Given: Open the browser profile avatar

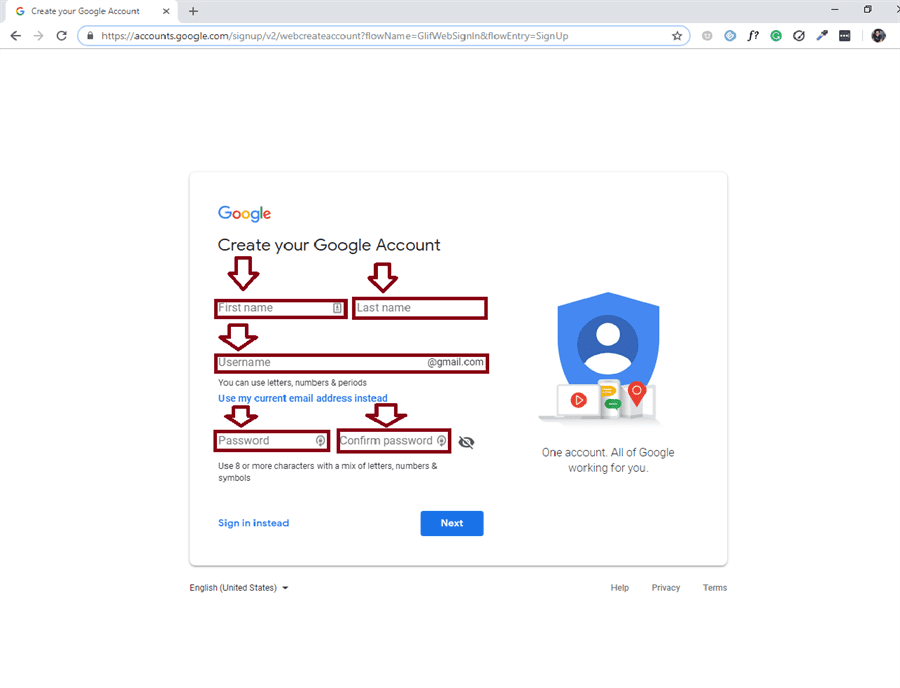Looking at the screenshot, I should coord(878,35).
